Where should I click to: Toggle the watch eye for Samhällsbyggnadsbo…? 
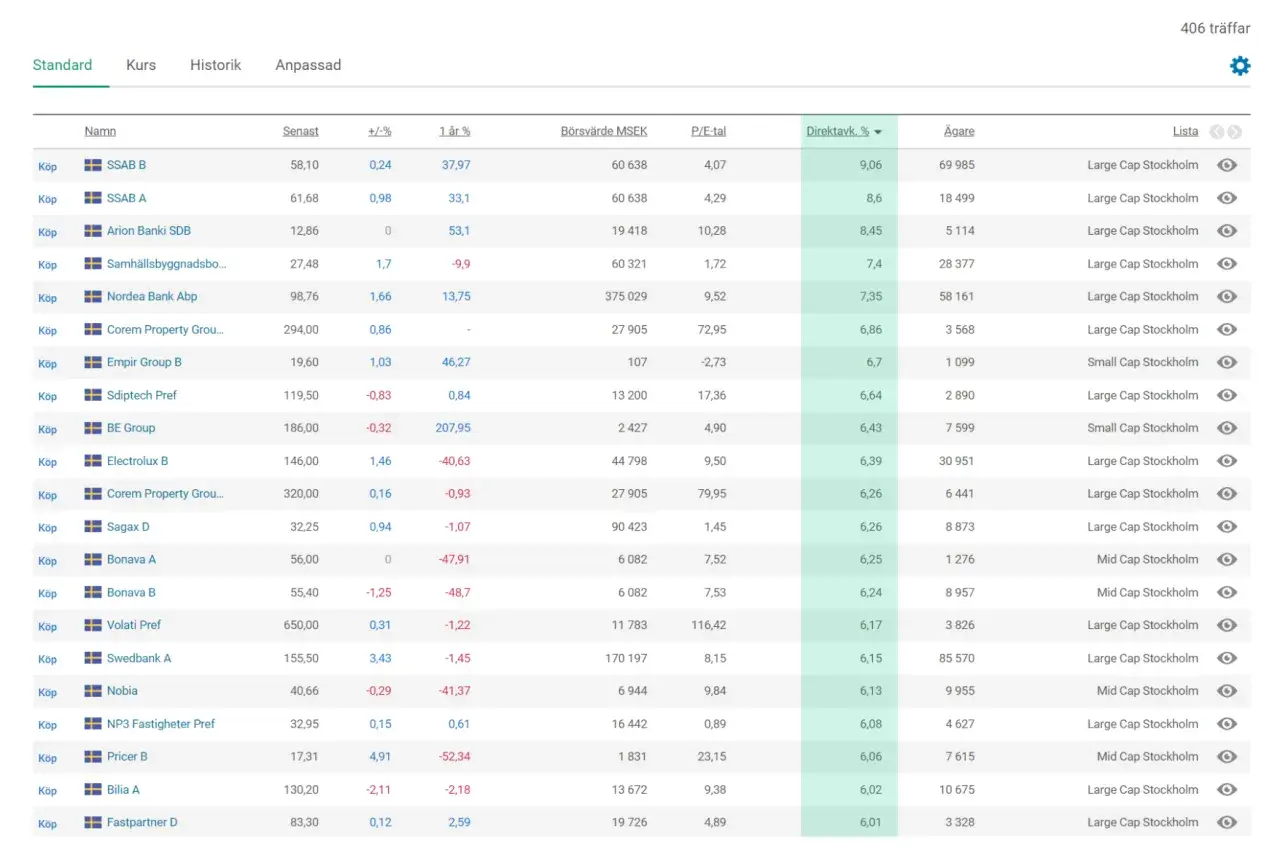pyautogui.click(x=1227, y=264)
